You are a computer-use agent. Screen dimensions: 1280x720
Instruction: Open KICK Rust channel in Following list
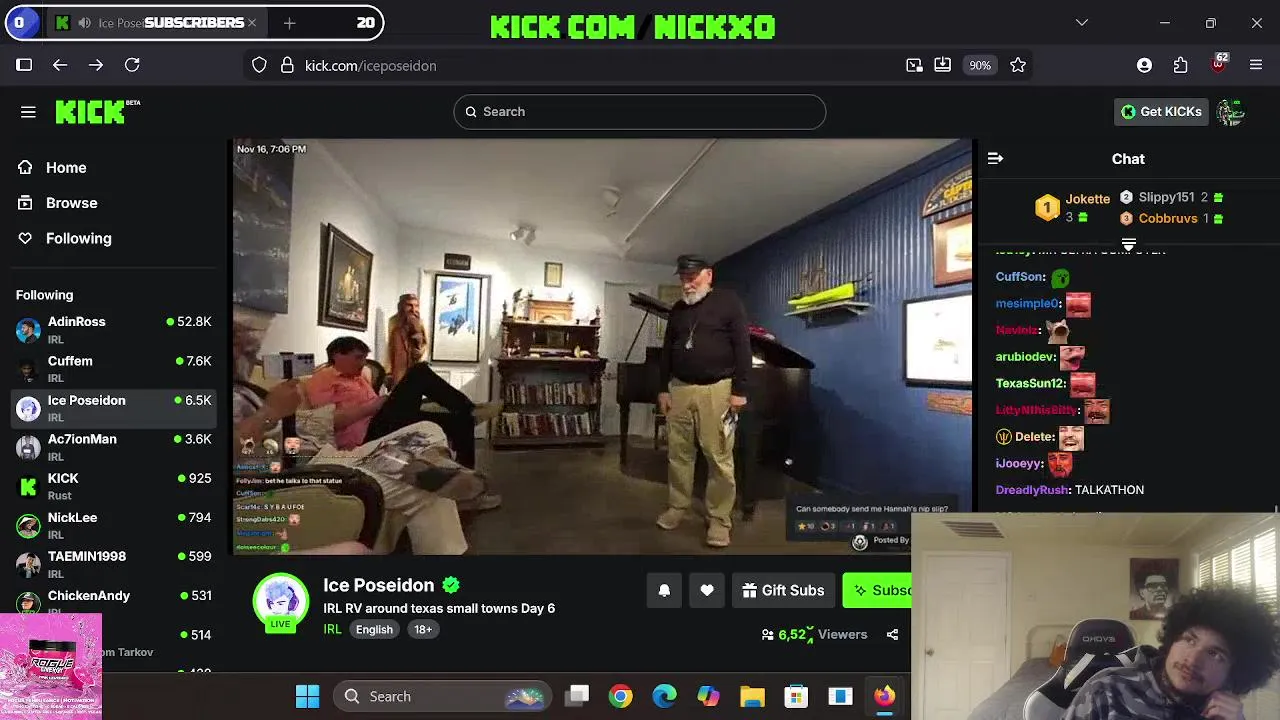point(114,486)
